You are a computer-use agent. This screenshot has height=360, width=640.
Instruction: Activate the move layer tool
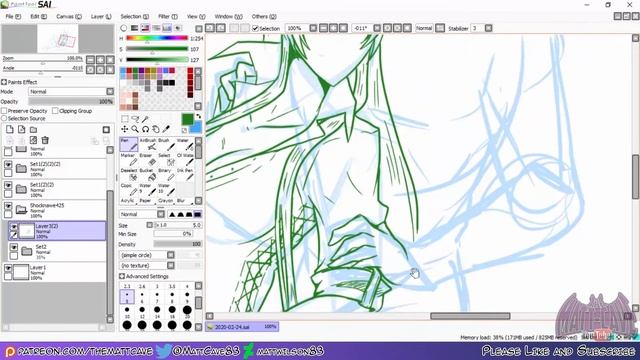125,129
